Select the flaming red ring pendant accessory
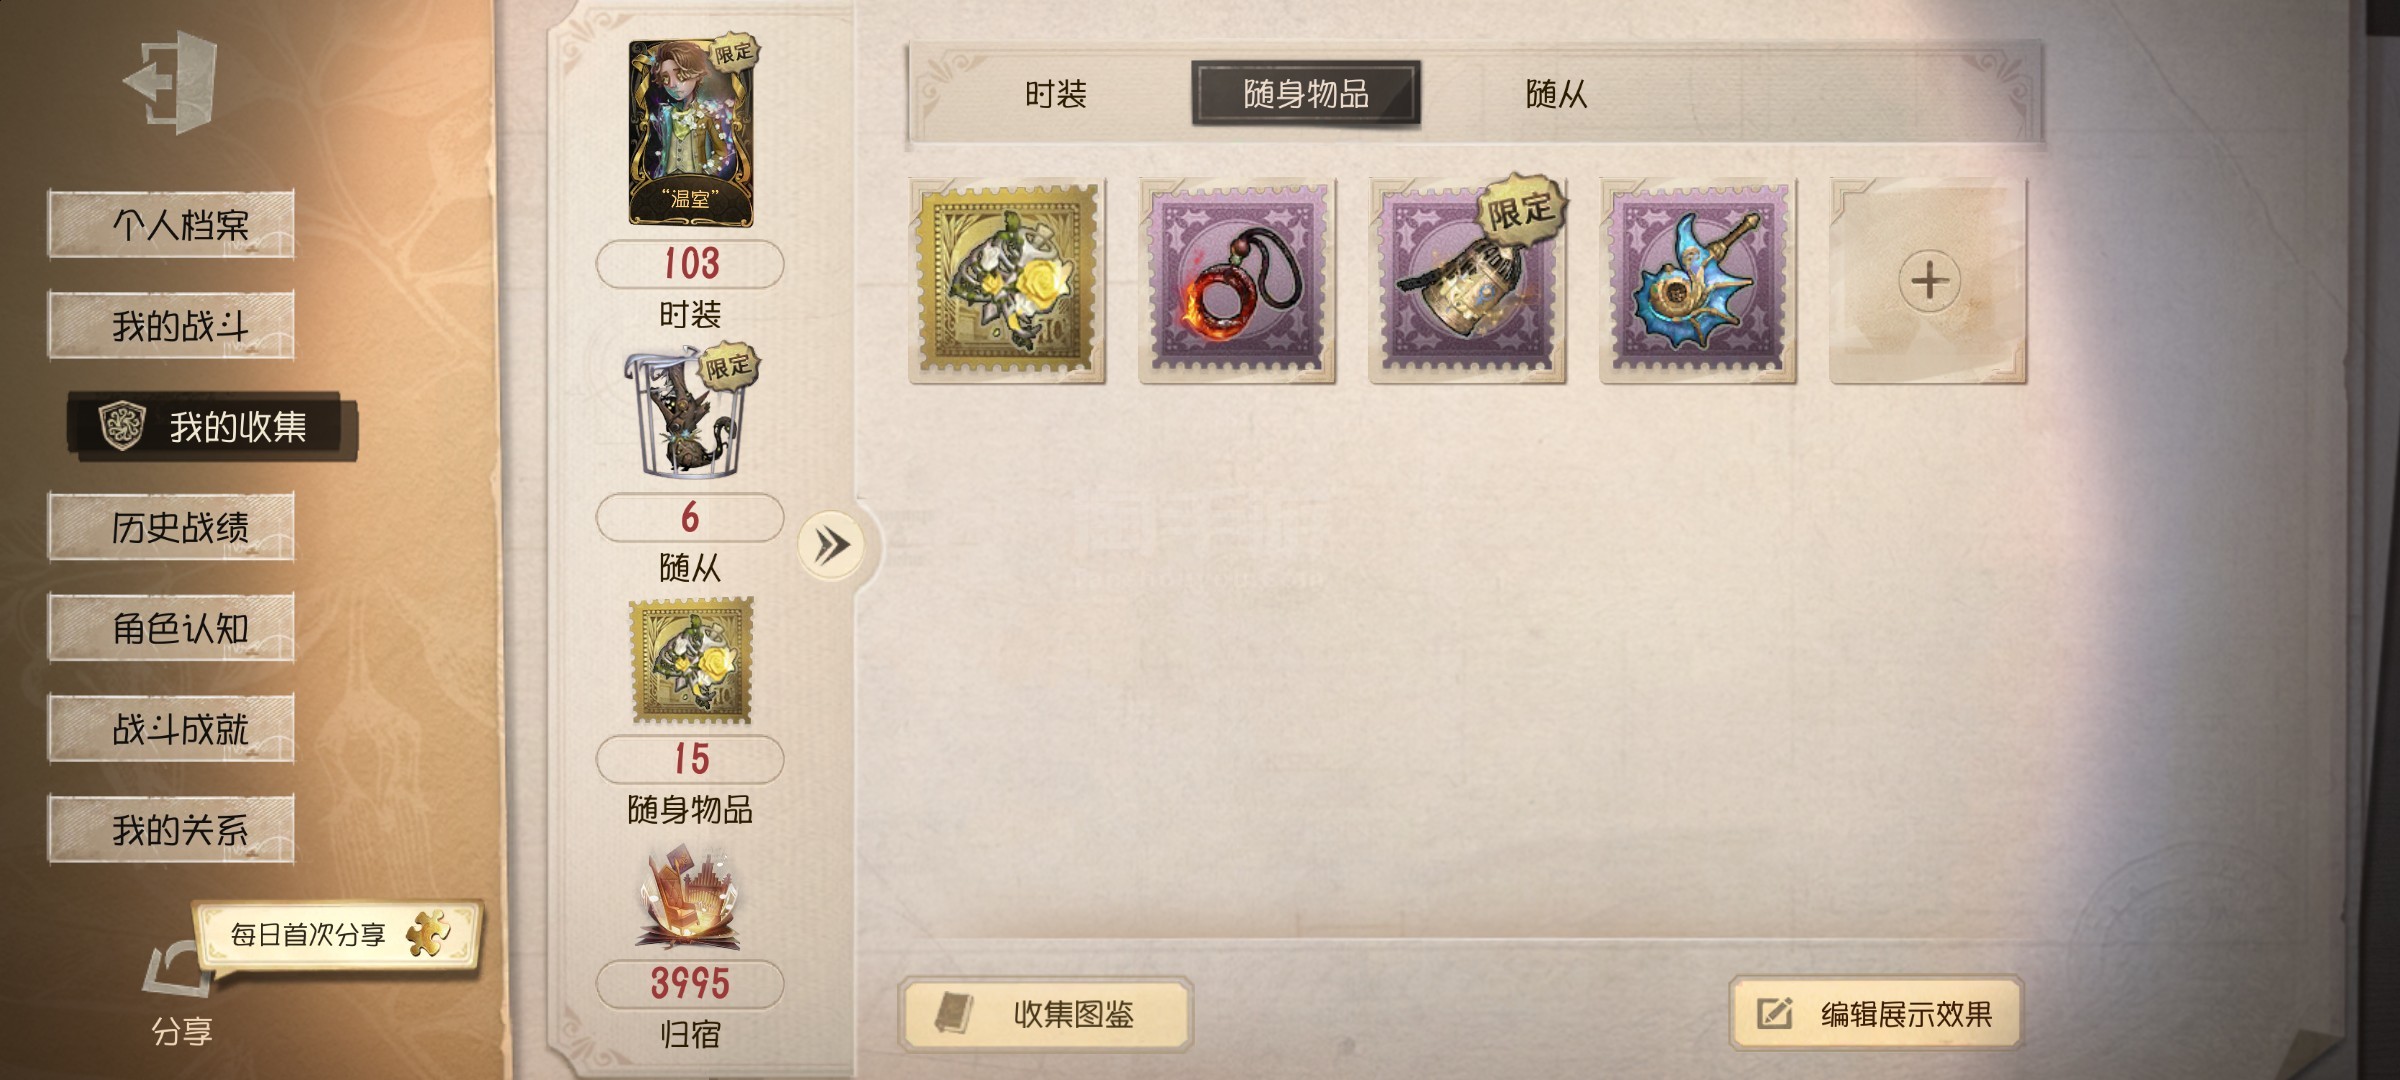Screen dimensions: 2400x1080 1237,281
